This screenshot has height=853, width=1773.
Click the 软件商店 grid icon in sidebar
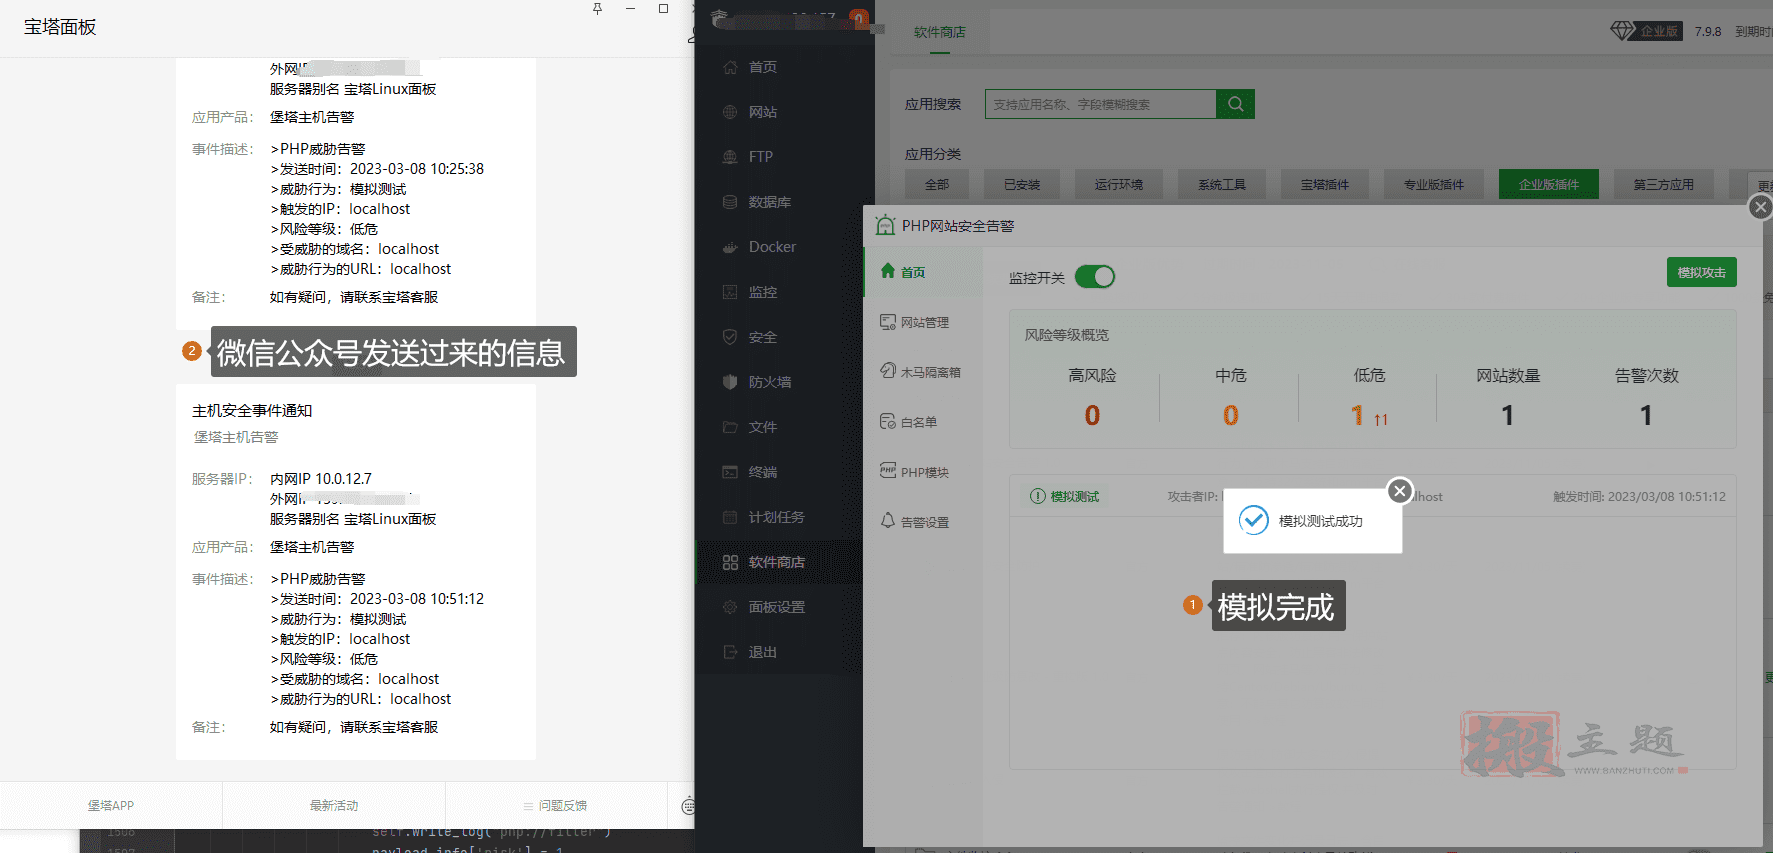(730, 562)
